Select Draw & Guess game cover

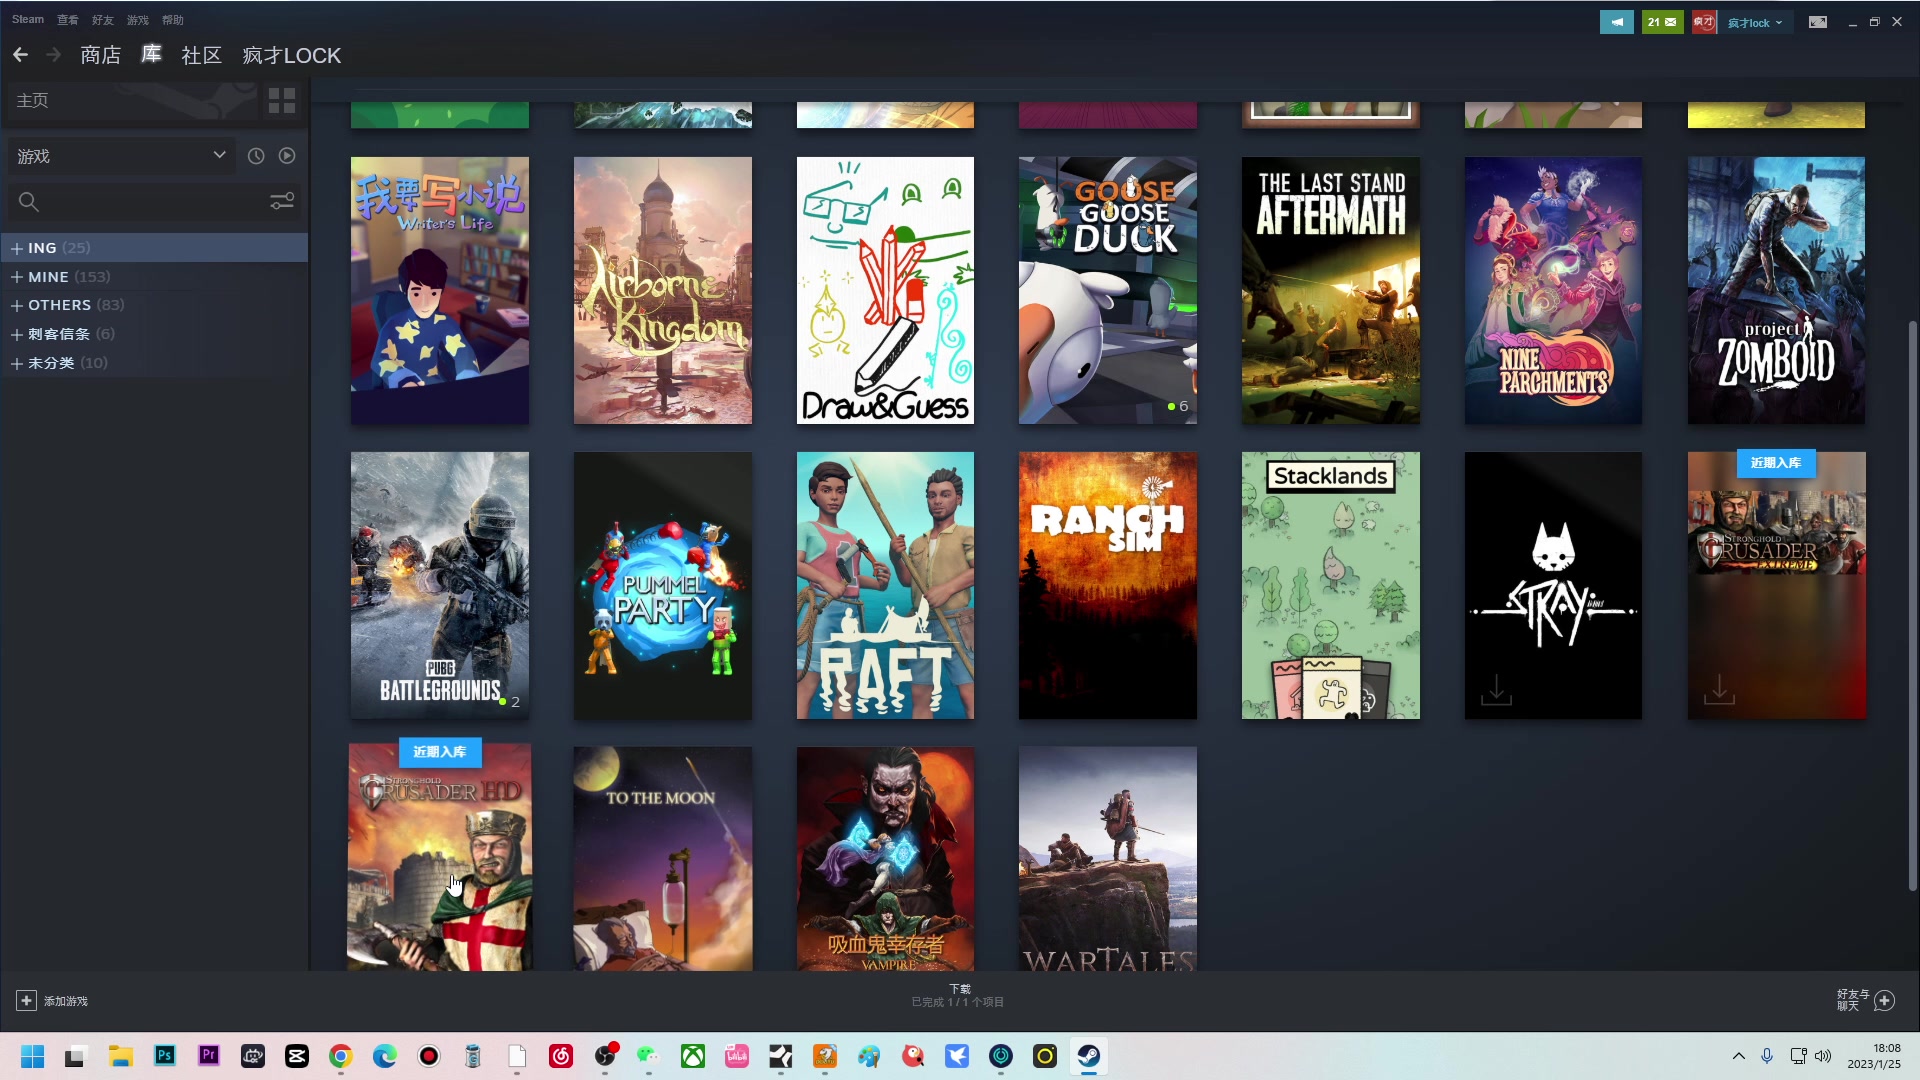[885, 290]
